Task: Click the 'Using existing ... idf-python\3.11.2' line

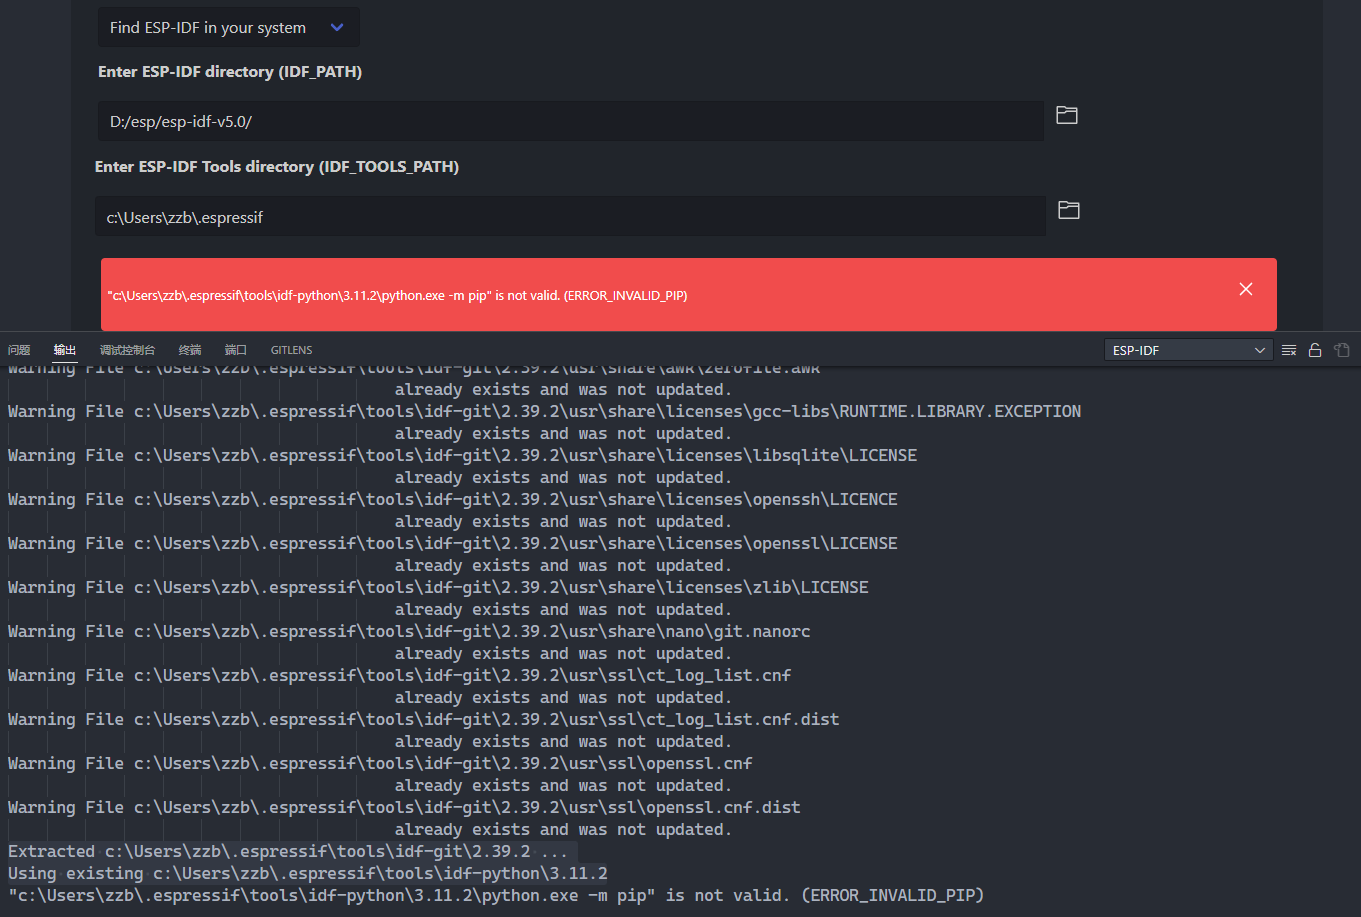Action: pos(308,873)
